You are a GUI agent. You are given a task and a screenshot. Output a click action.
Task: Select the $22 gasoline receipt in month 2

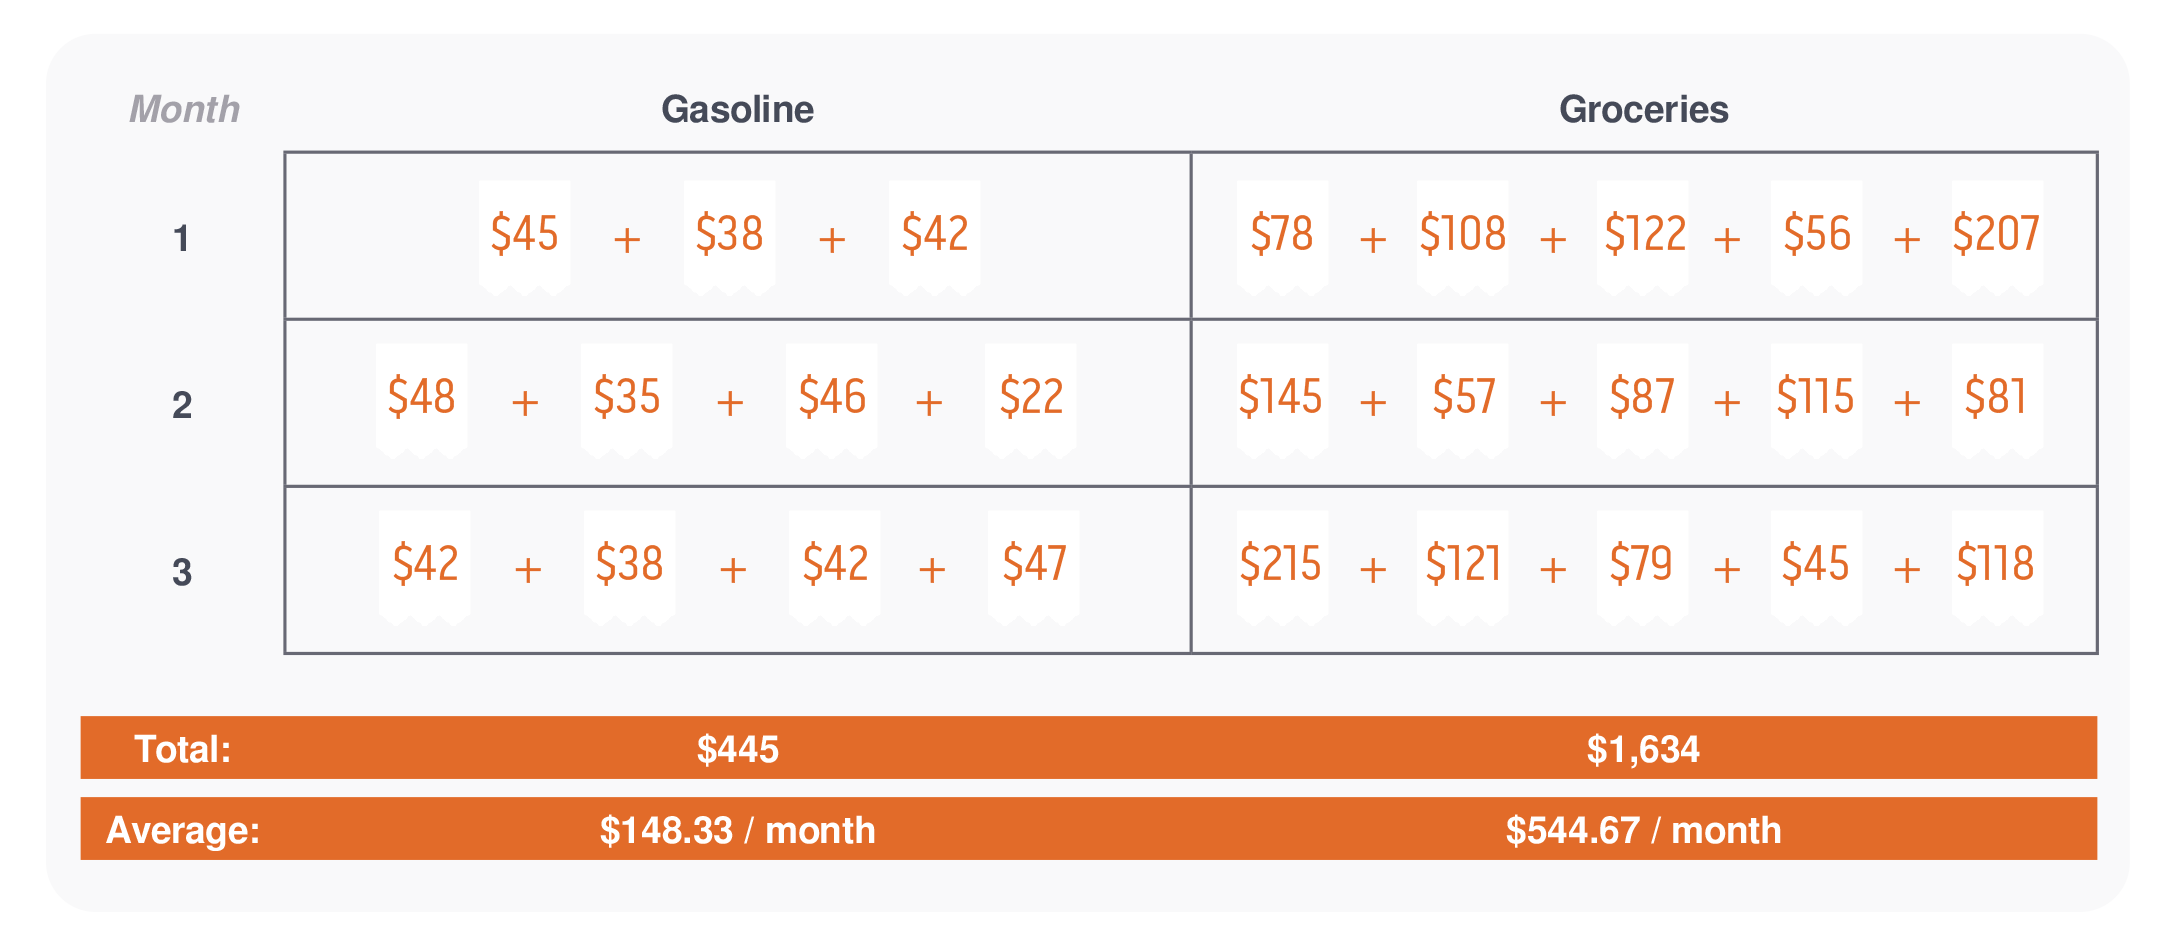[1030, 401]
